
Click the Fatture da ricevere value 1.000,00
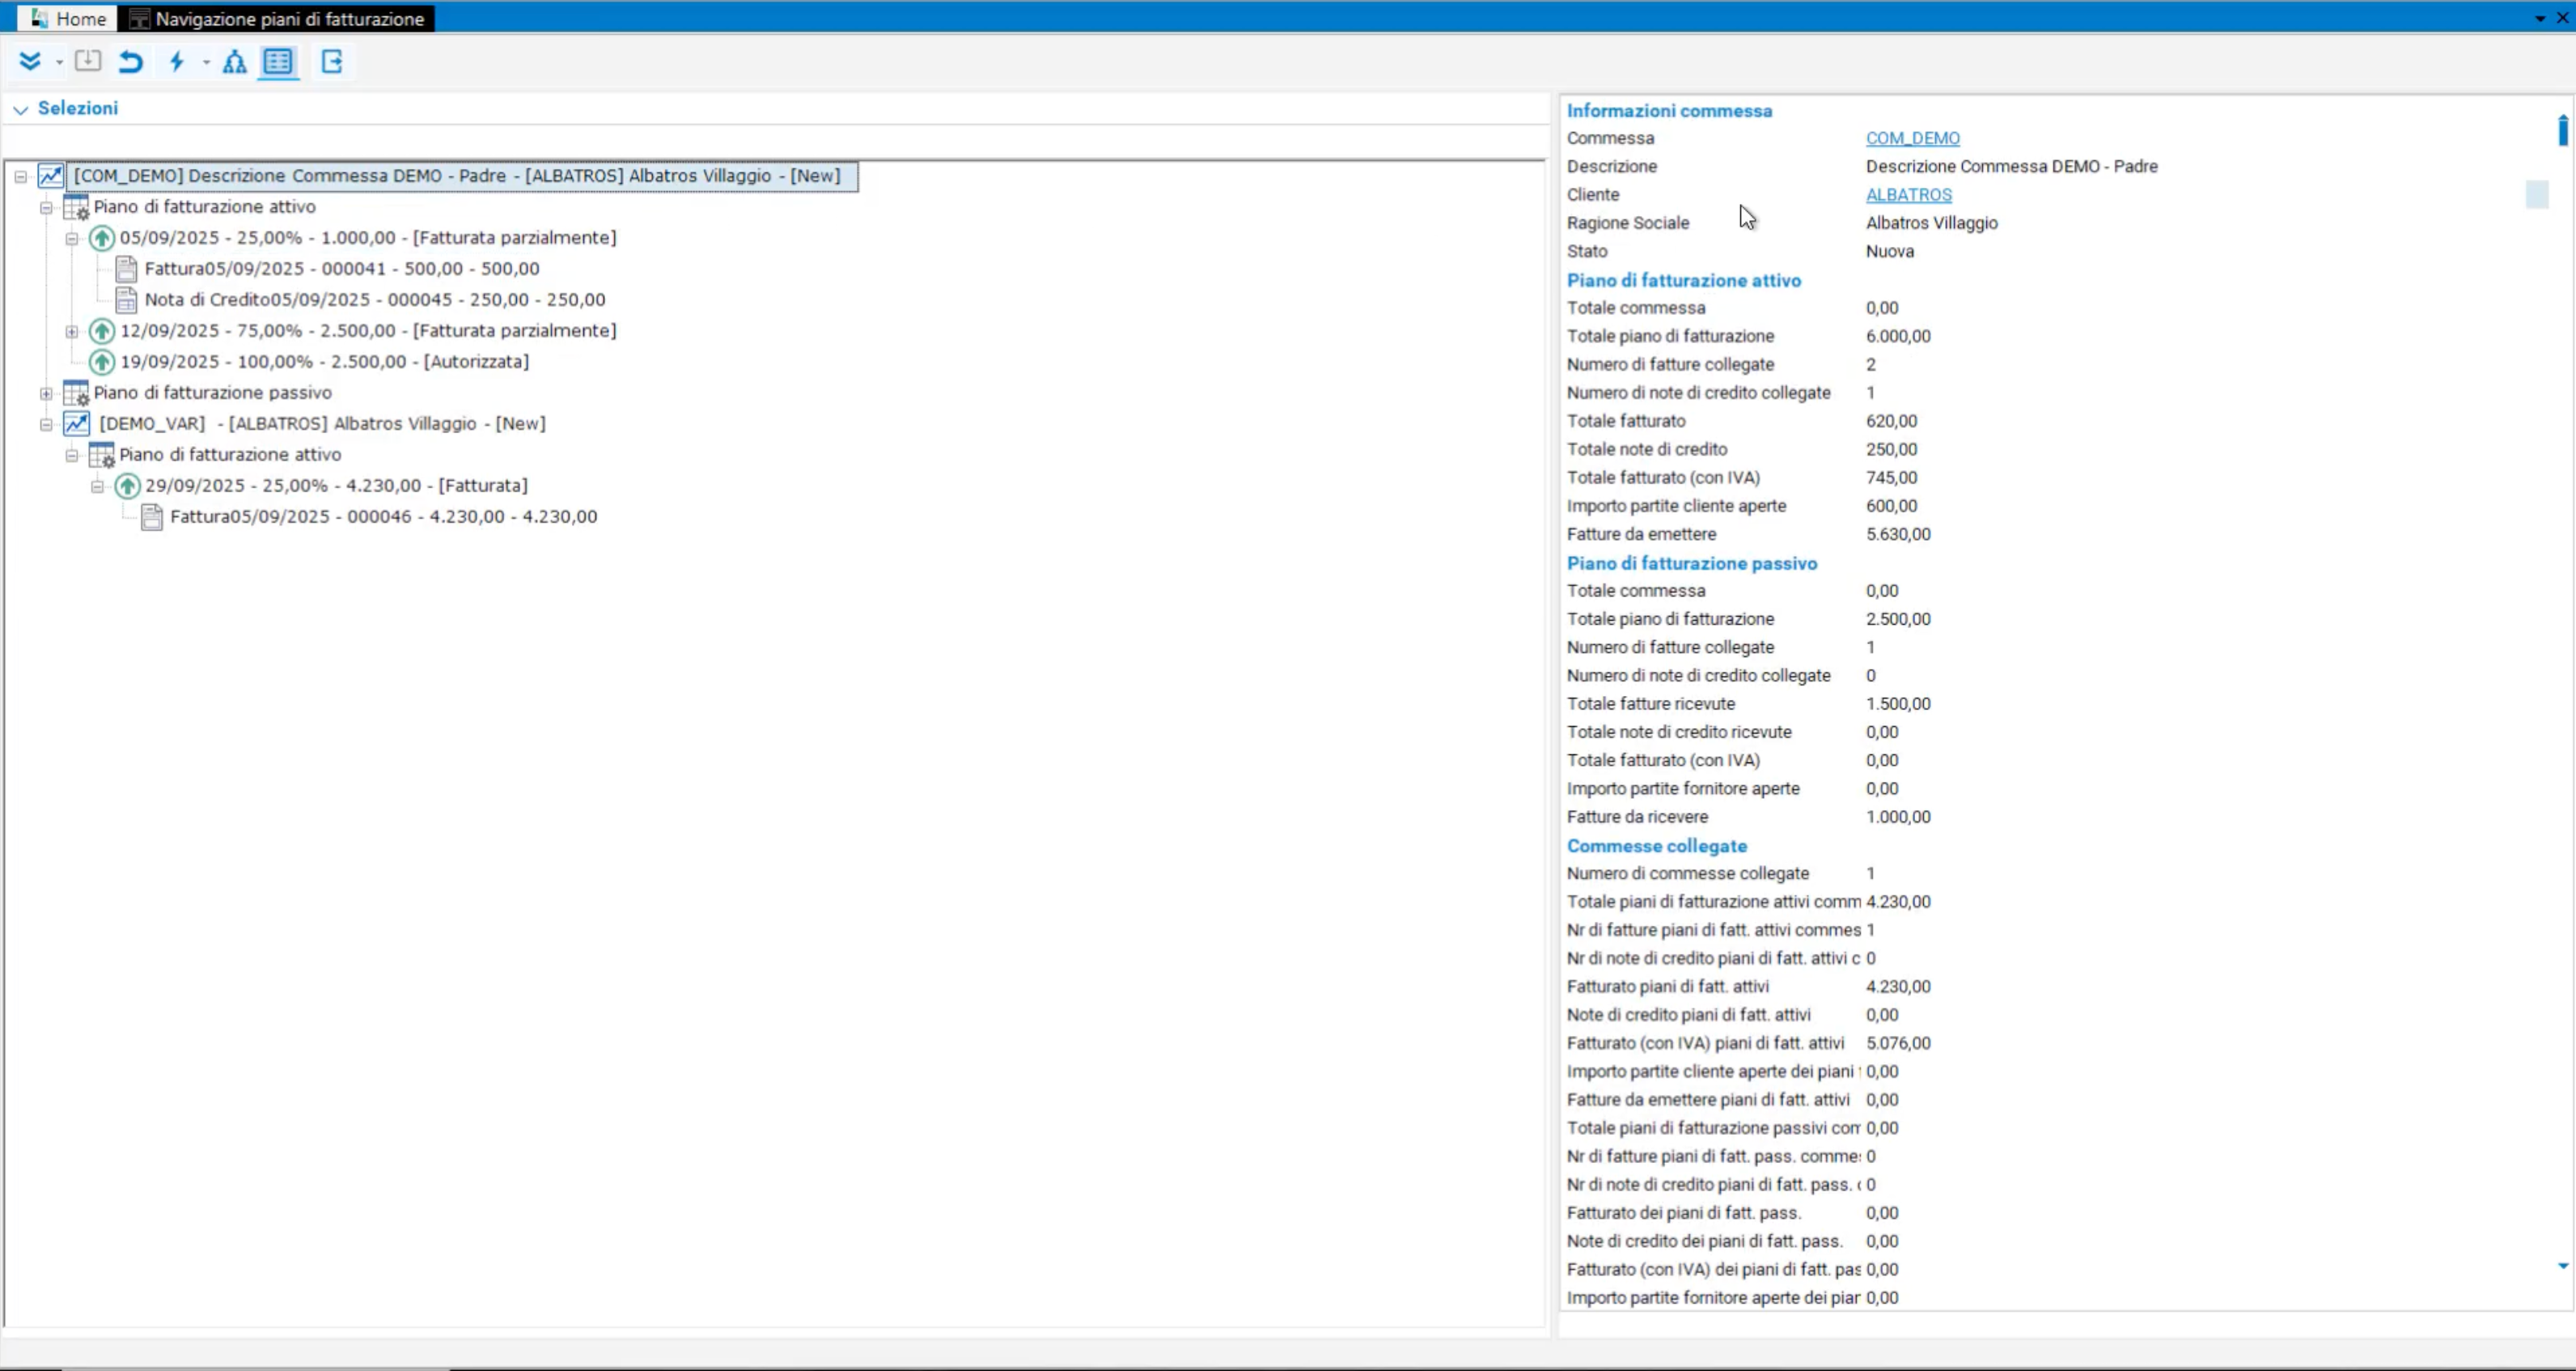coord(1898,817)
